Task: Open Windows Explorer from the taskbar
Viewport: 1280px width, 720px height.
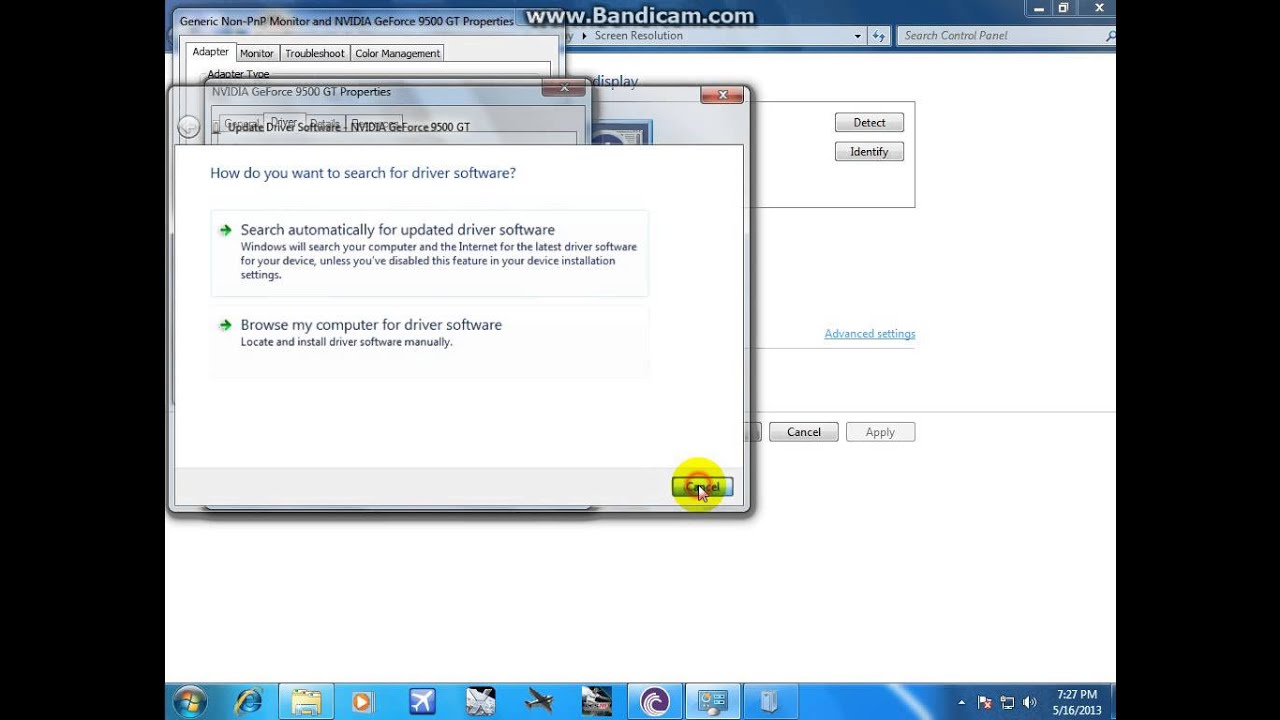Action: 305,701
